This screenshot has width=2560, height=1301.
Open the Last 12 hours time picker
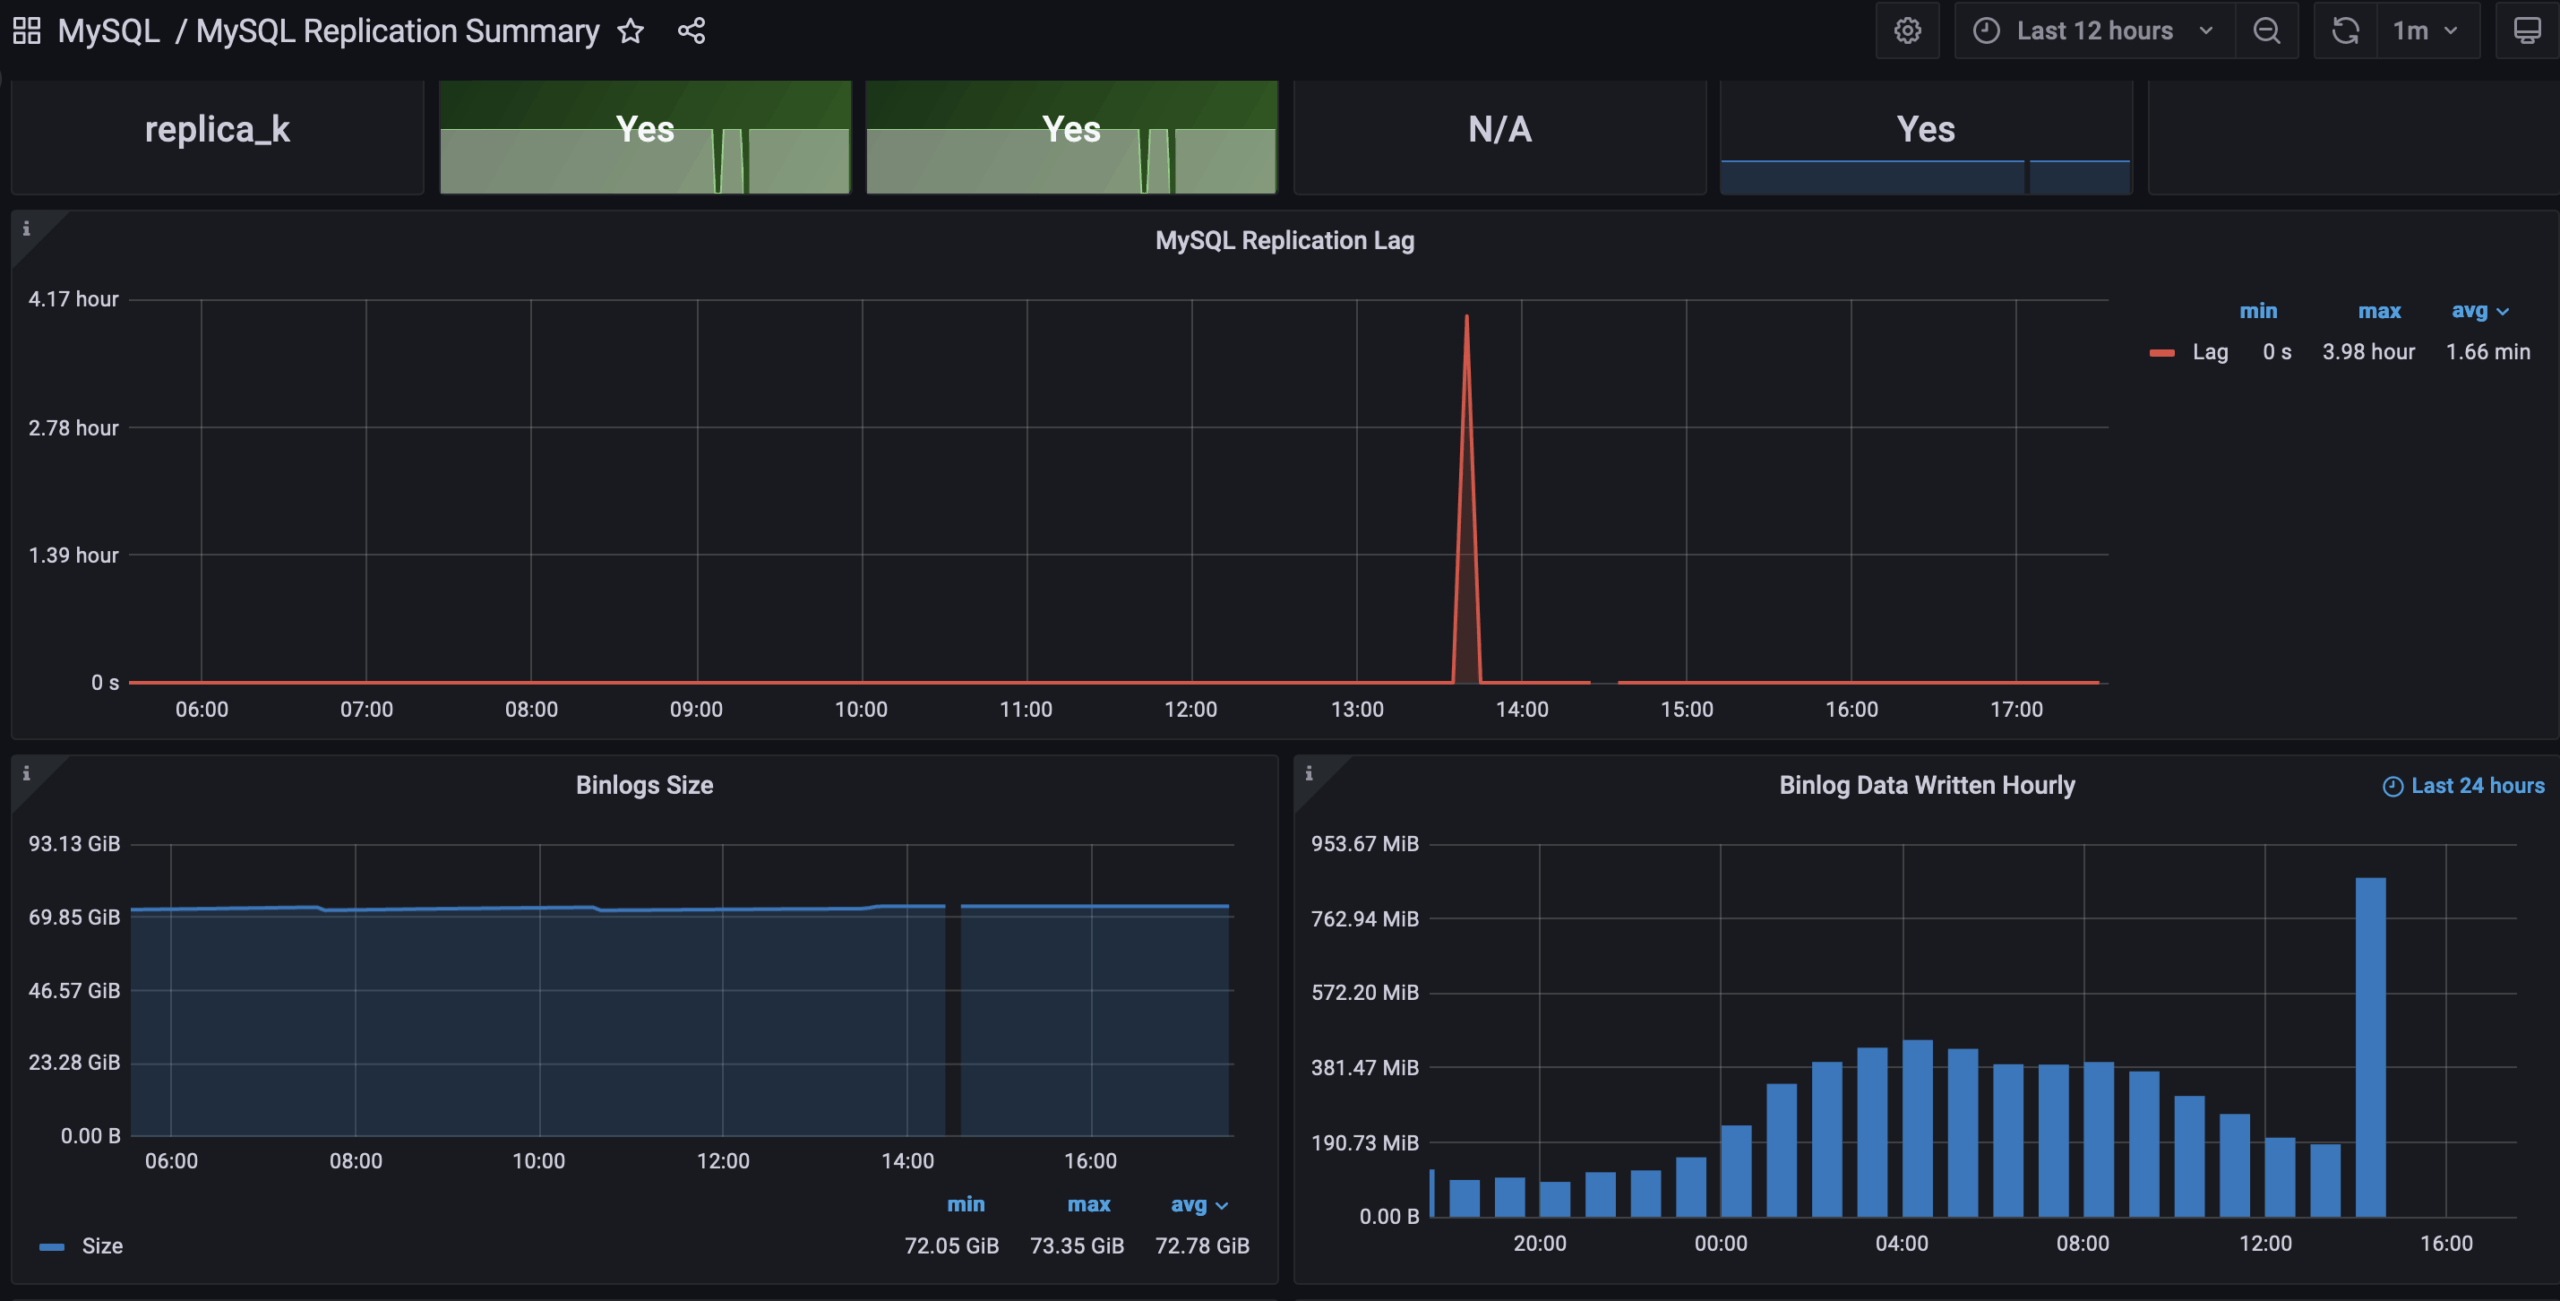click(2094, 31)
